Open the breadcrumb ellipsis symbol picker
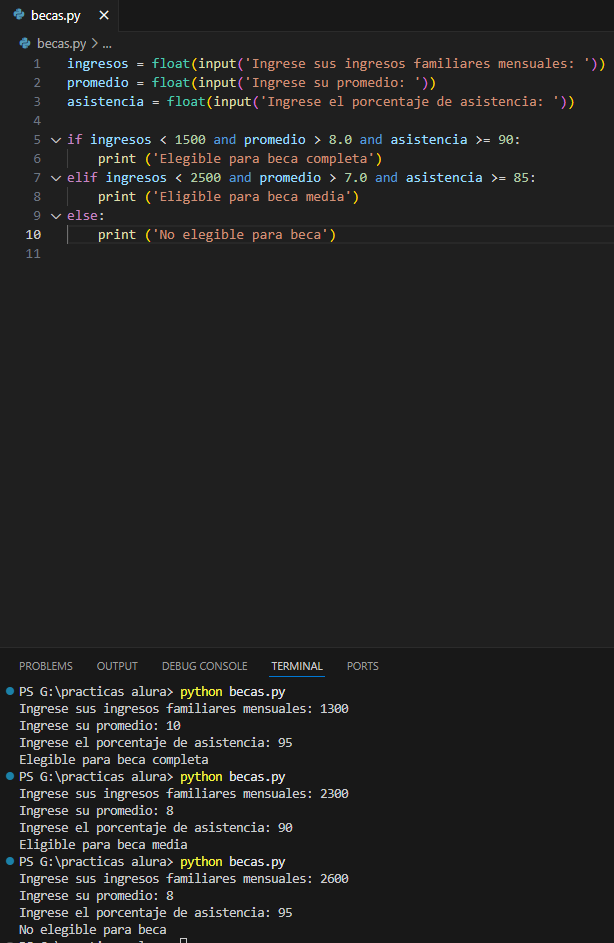Screen dimensions: 614x943 tap(107, 44)
